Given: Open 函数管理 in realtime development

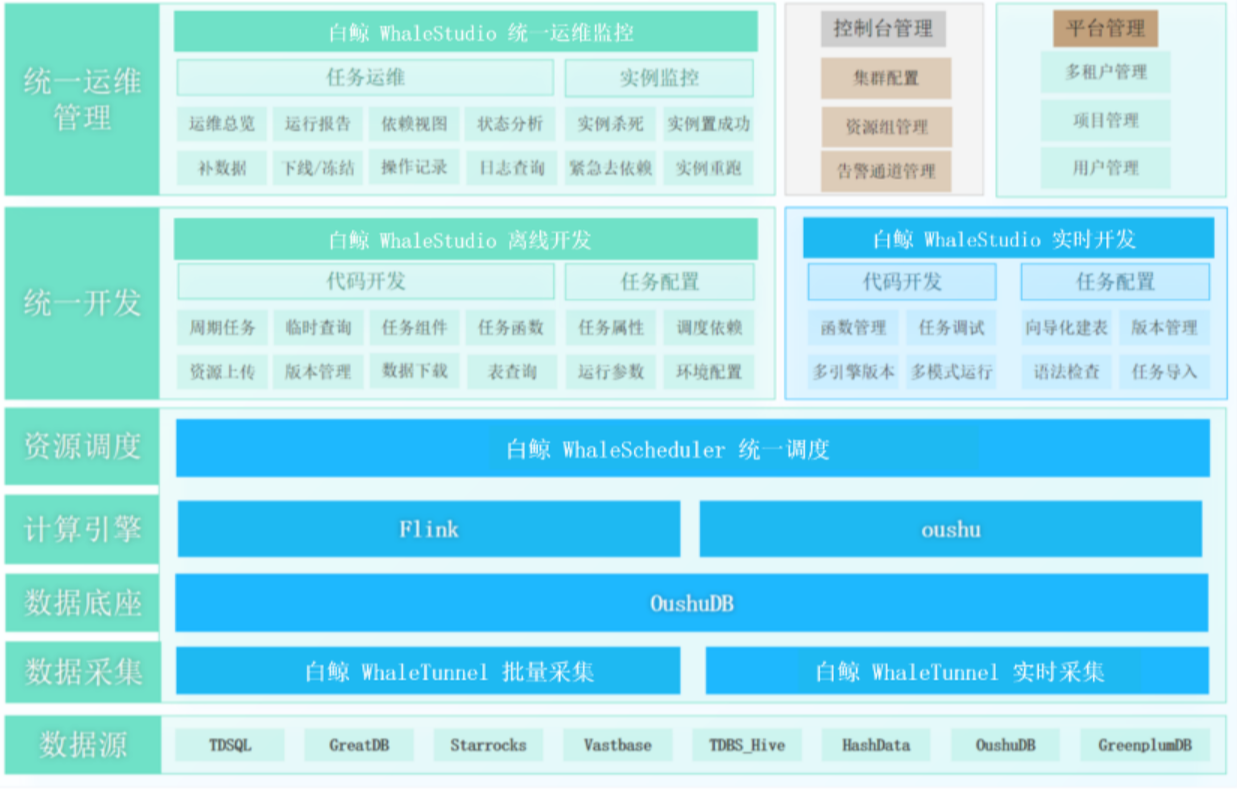Looking at the screenshot, I should [853, 327].
